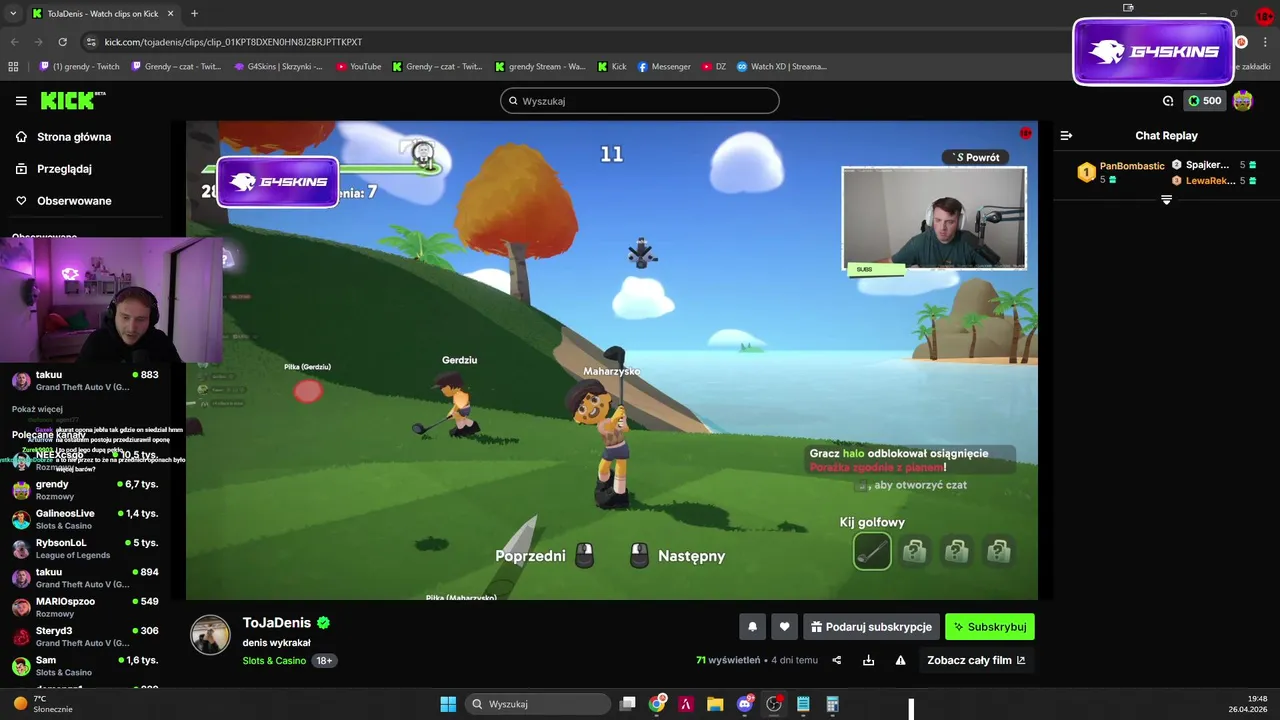This screenshot has width=1280, height=720.
Task: Open Discord from the taskbar
Action: coord(744,704)
